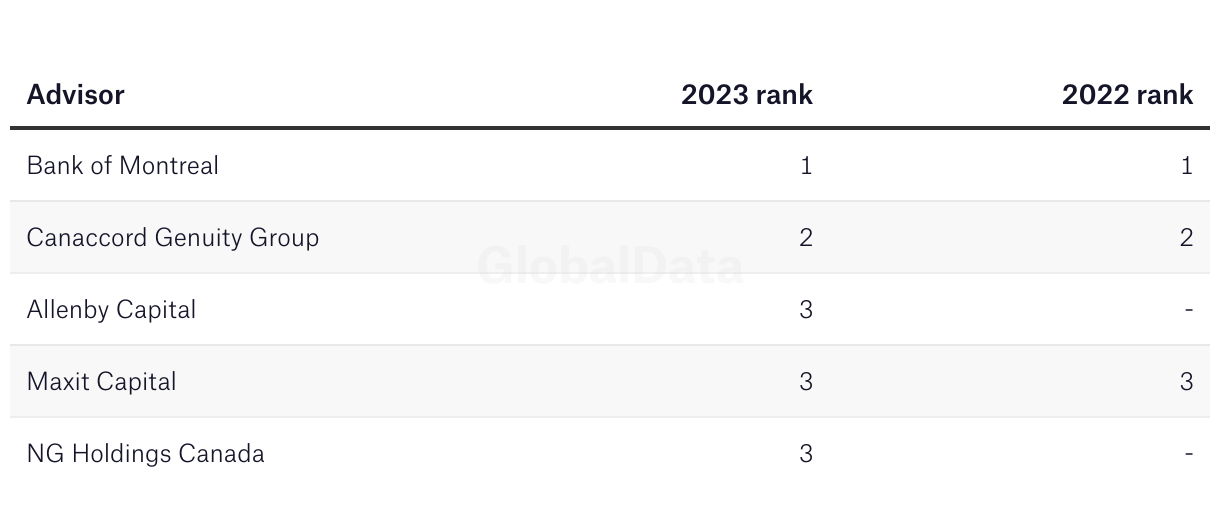
Task: Select Canaccord Genuity 2022 rank cell
Action: [x=1186, y=237]
